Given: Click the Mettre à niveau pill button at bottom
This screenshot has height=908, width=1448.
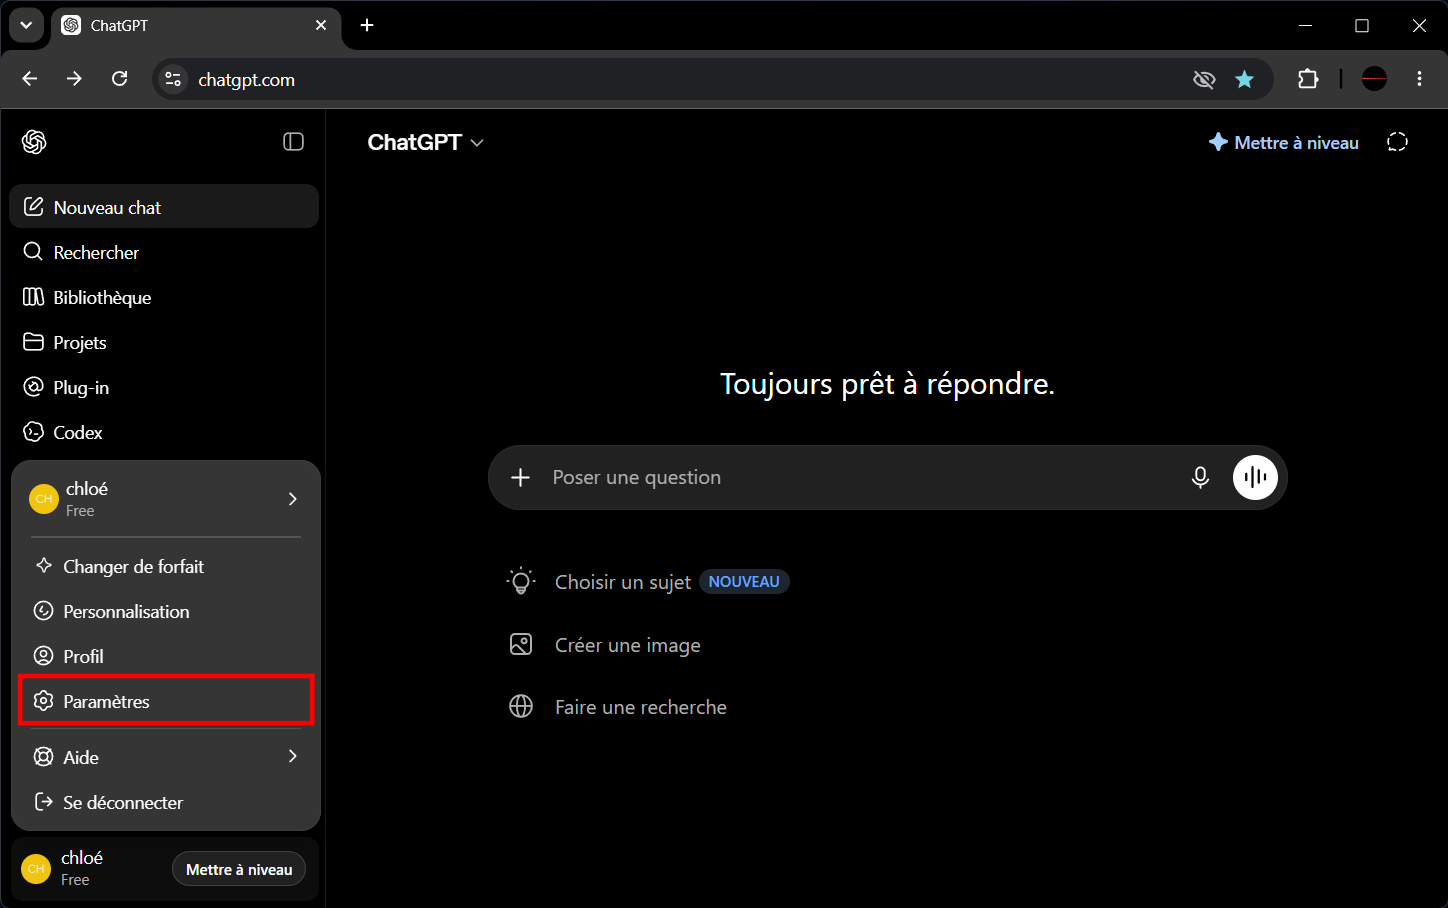Looking at the screenshot, I should pos(239,869).
